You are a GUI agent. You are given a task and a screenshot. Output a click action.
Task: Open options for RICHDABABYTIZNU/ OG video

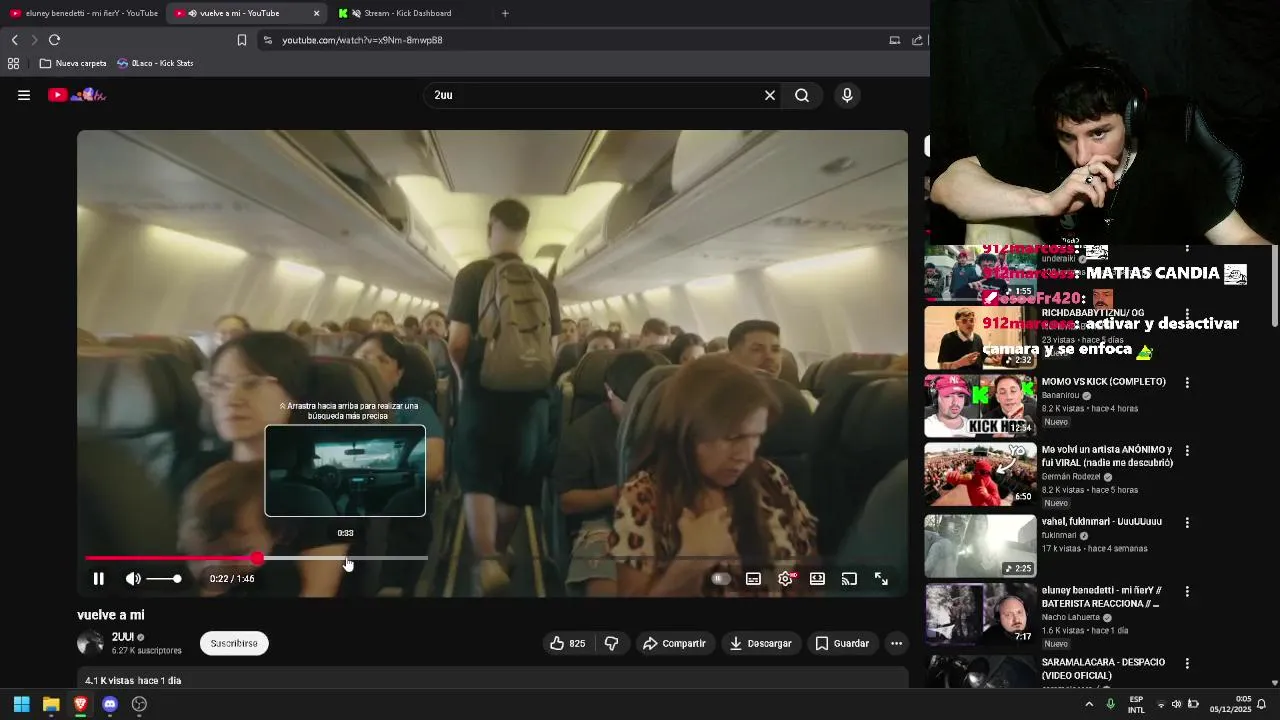click(1187, 313)
